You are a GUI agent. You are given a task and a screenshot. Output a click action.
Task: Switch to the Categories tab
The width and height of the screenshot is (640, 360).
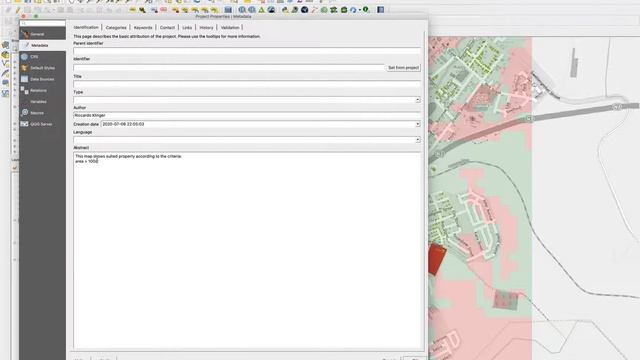116,27
